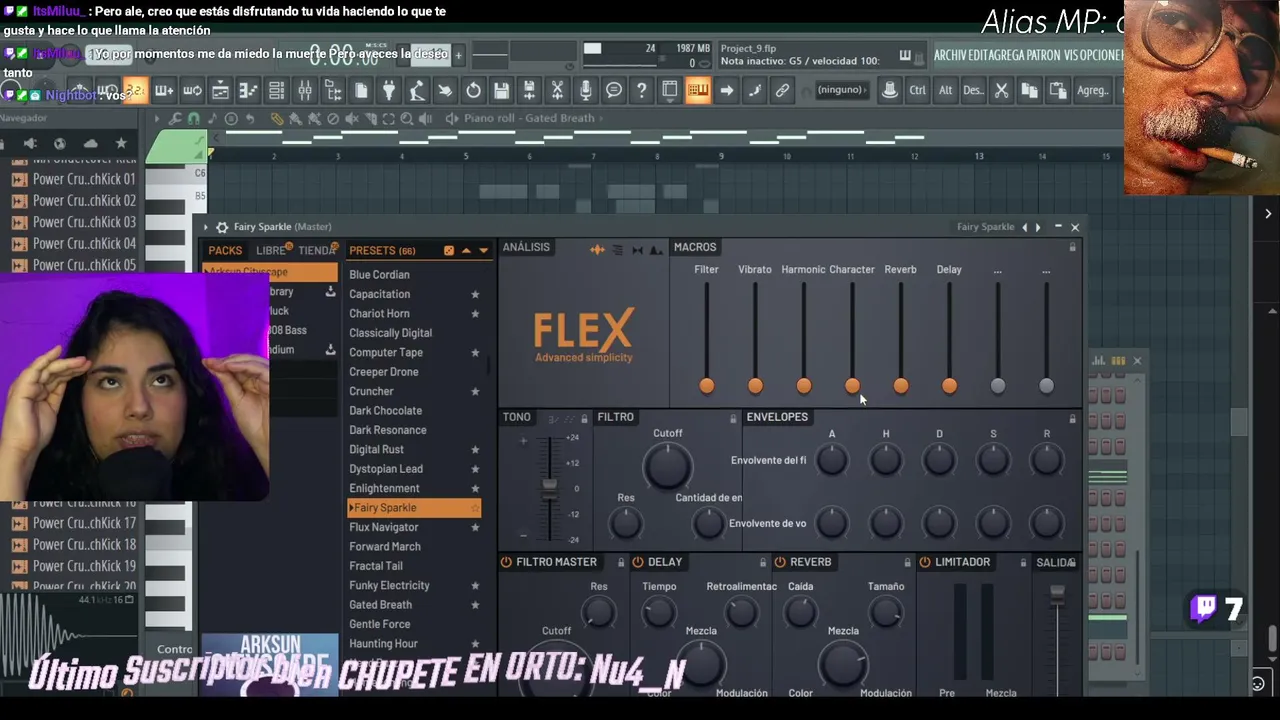Image resolution: width=1280 pixels, height=720 pixels.
Task: Select the Capacitation preset
Action: (x=379, y=294)
